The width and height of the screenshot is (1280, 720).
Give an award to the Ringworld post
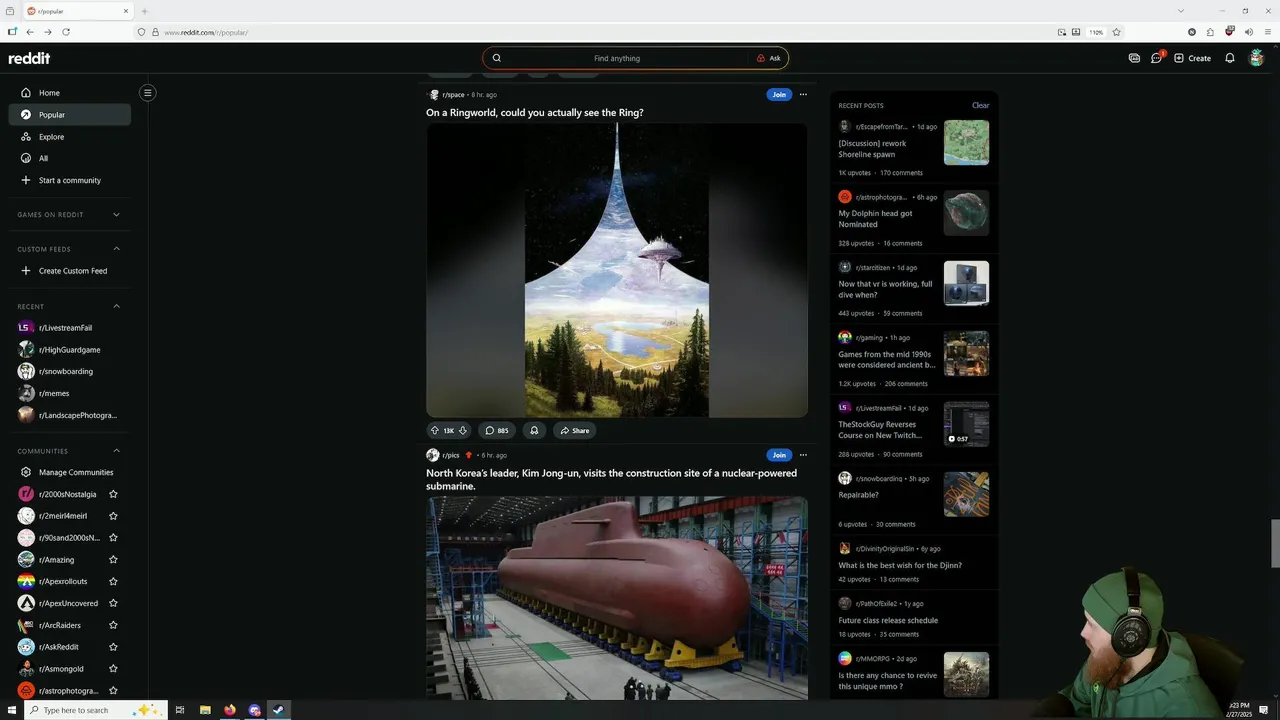pos(534,430)
